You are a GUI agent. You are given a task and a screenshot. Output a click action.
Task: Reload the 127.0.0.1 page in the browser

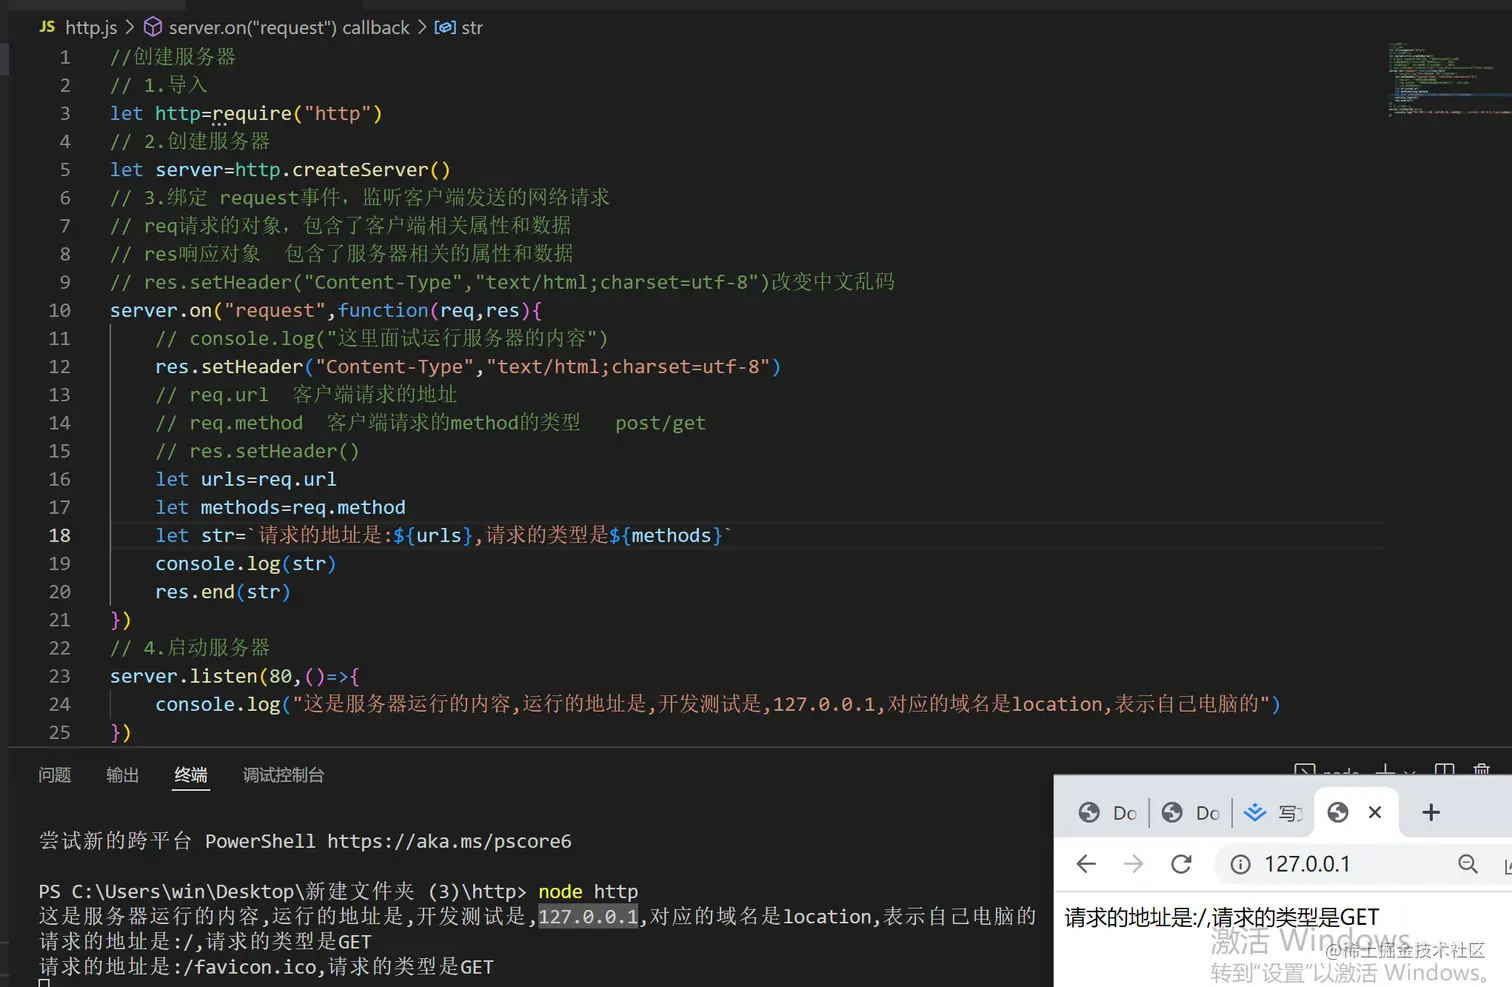1181,864
